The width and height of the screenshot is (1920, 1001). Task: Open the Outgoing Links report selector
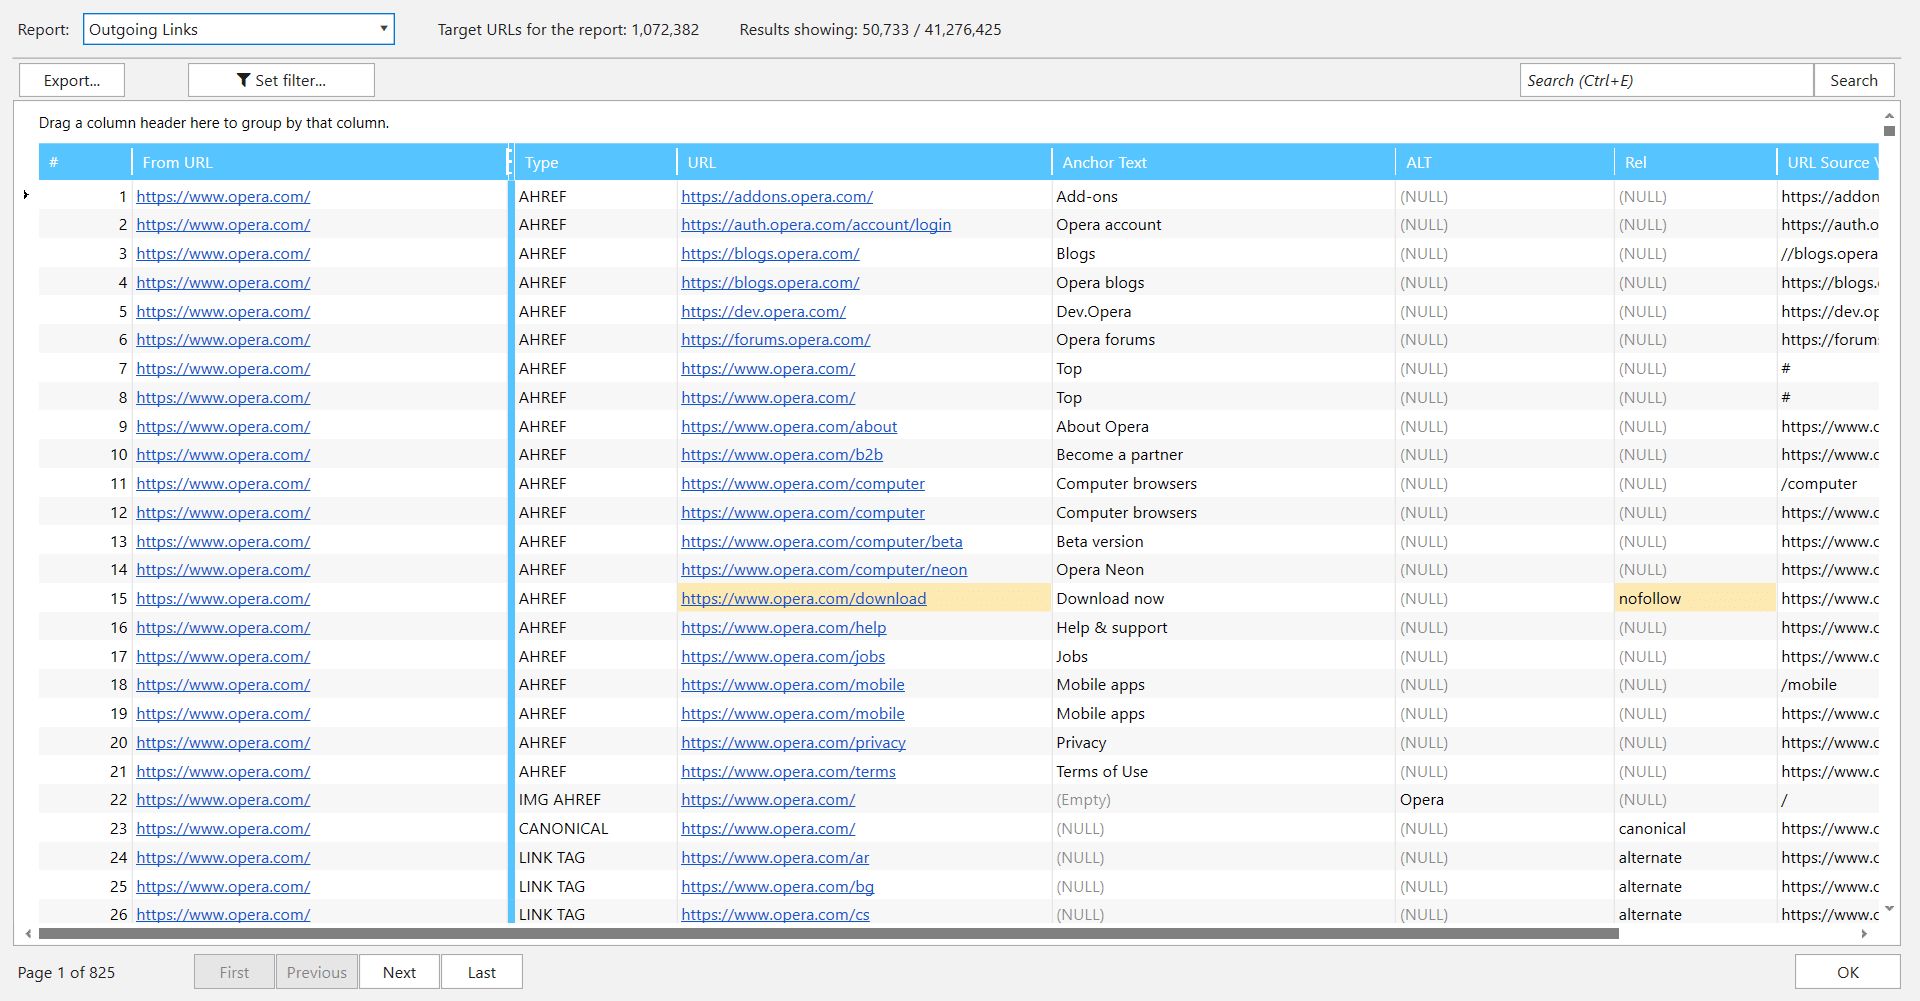(238, 29)
